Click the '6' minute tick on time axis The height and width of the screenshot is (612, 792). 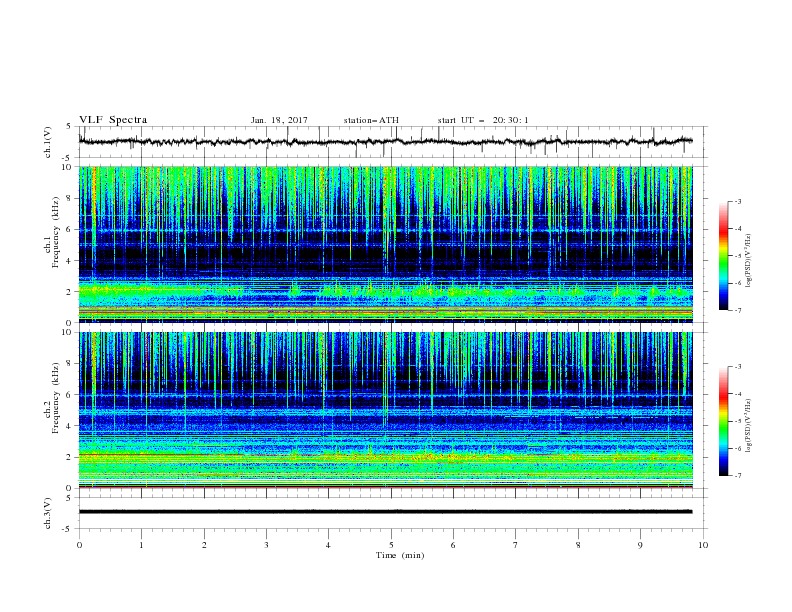tap(453, 545)
